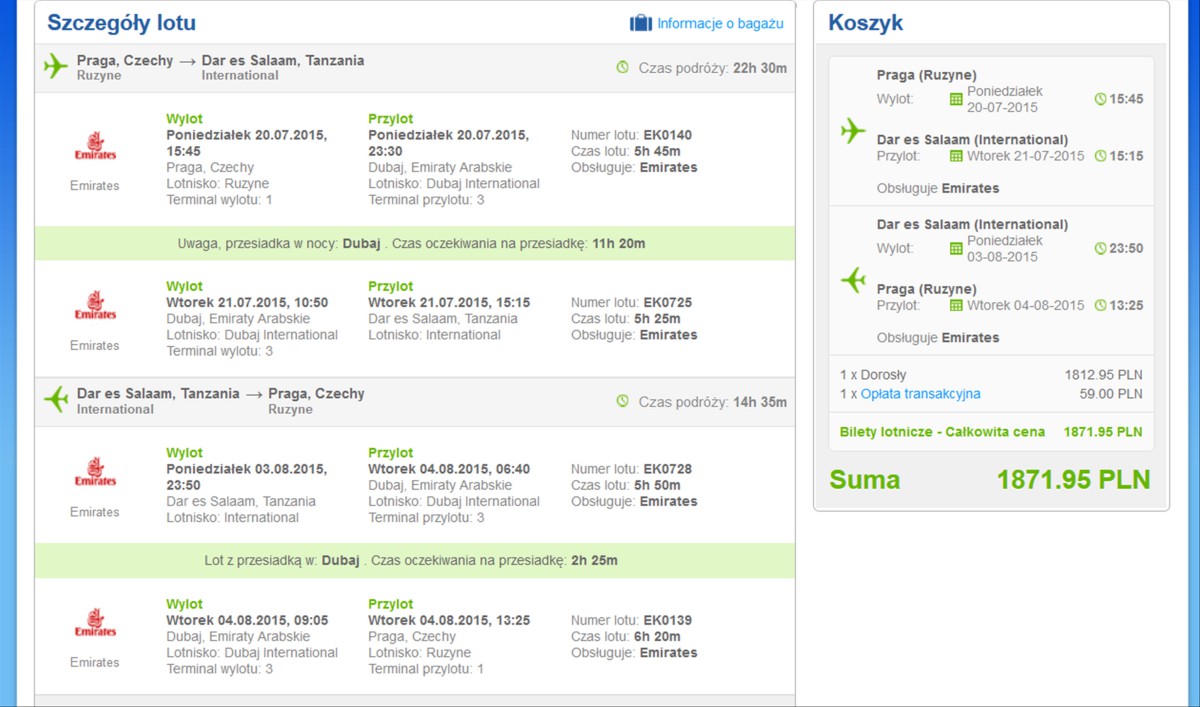Click the Szczegóły lotu heading
This screenshot has width=1200, height=707.
point(122,22)
